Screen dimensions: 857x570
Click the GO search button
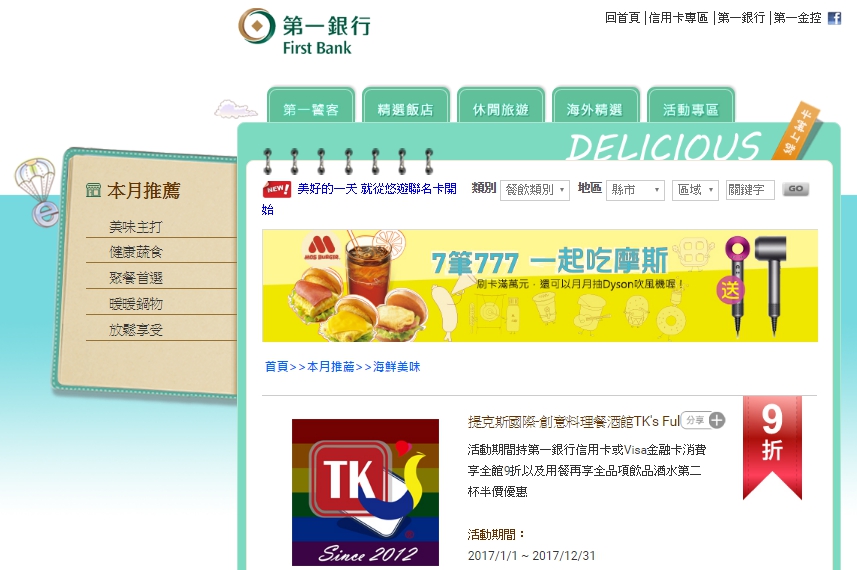(795, 189)
